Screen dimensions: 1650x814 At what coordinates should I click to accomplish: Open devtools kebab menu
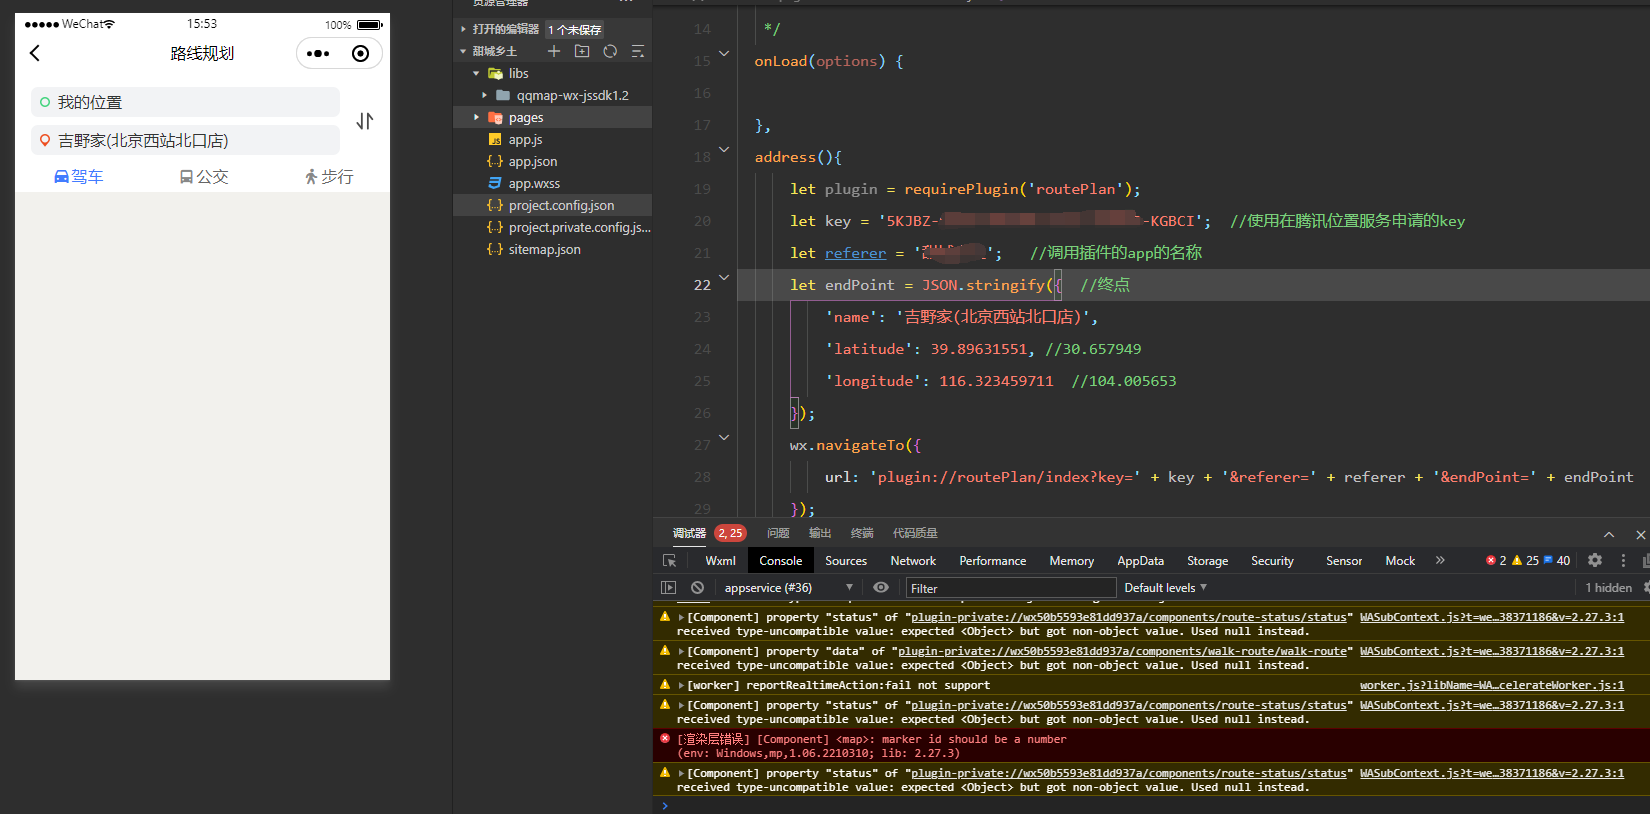[x=1623, y=561]
